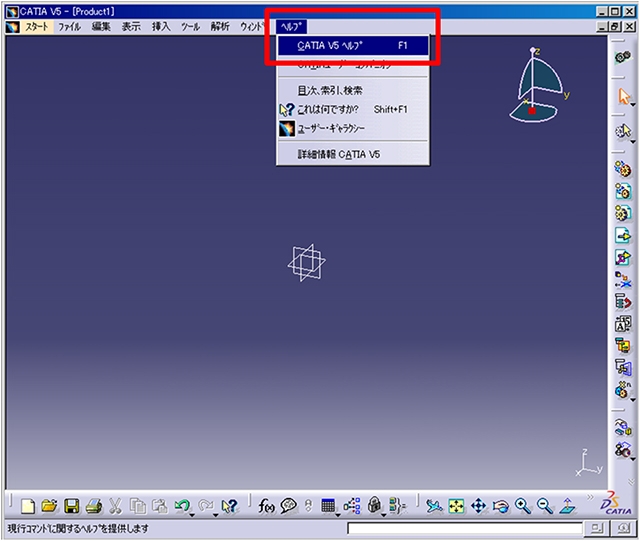Show hidden bottom toolbar items via » chevron

point(590,497)
